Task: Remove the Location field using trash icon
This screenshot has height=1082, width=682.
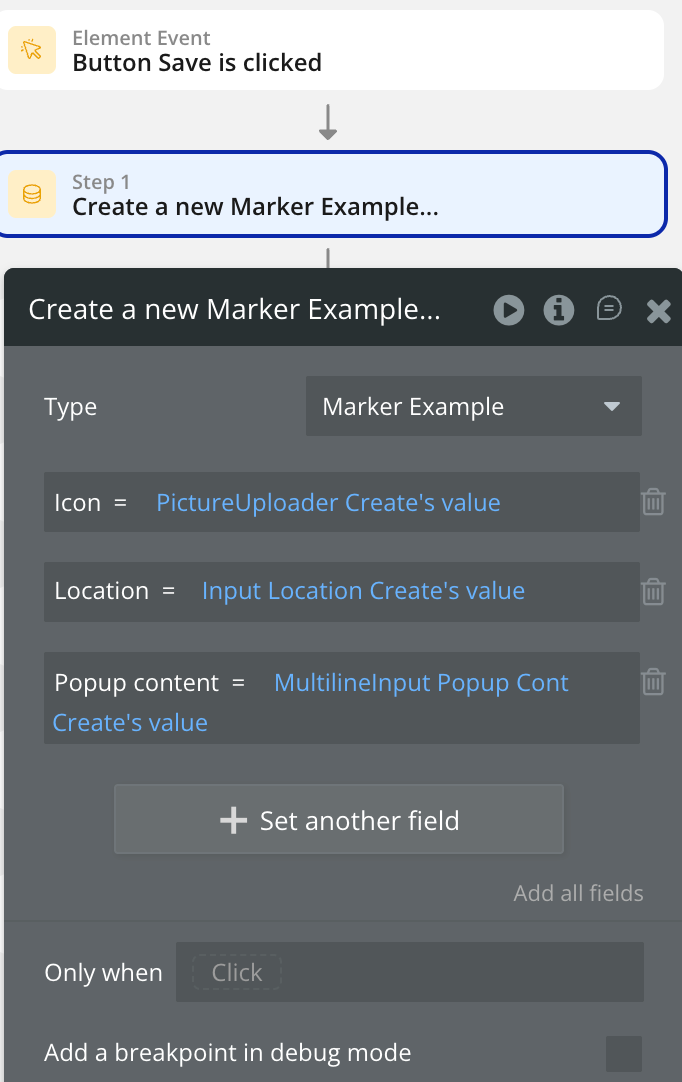Action: (653, 591)
